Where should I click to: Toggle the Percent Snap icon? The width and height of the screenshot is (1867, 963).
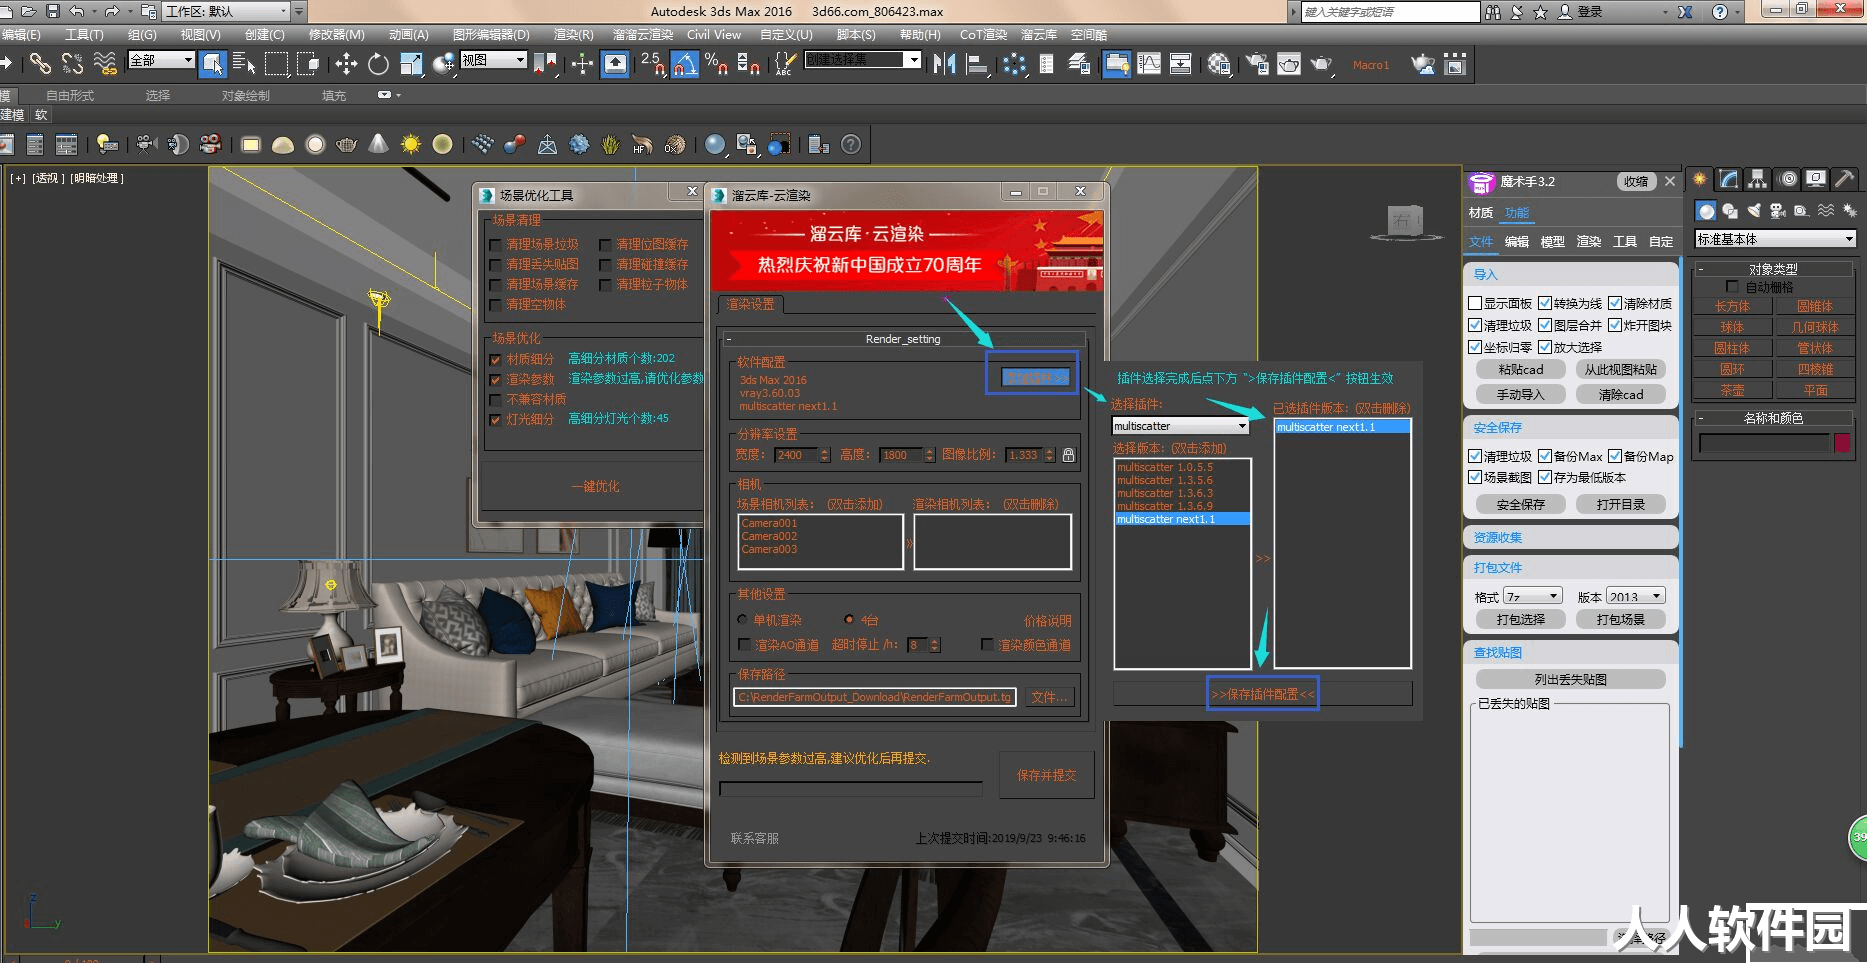point(716,64)
